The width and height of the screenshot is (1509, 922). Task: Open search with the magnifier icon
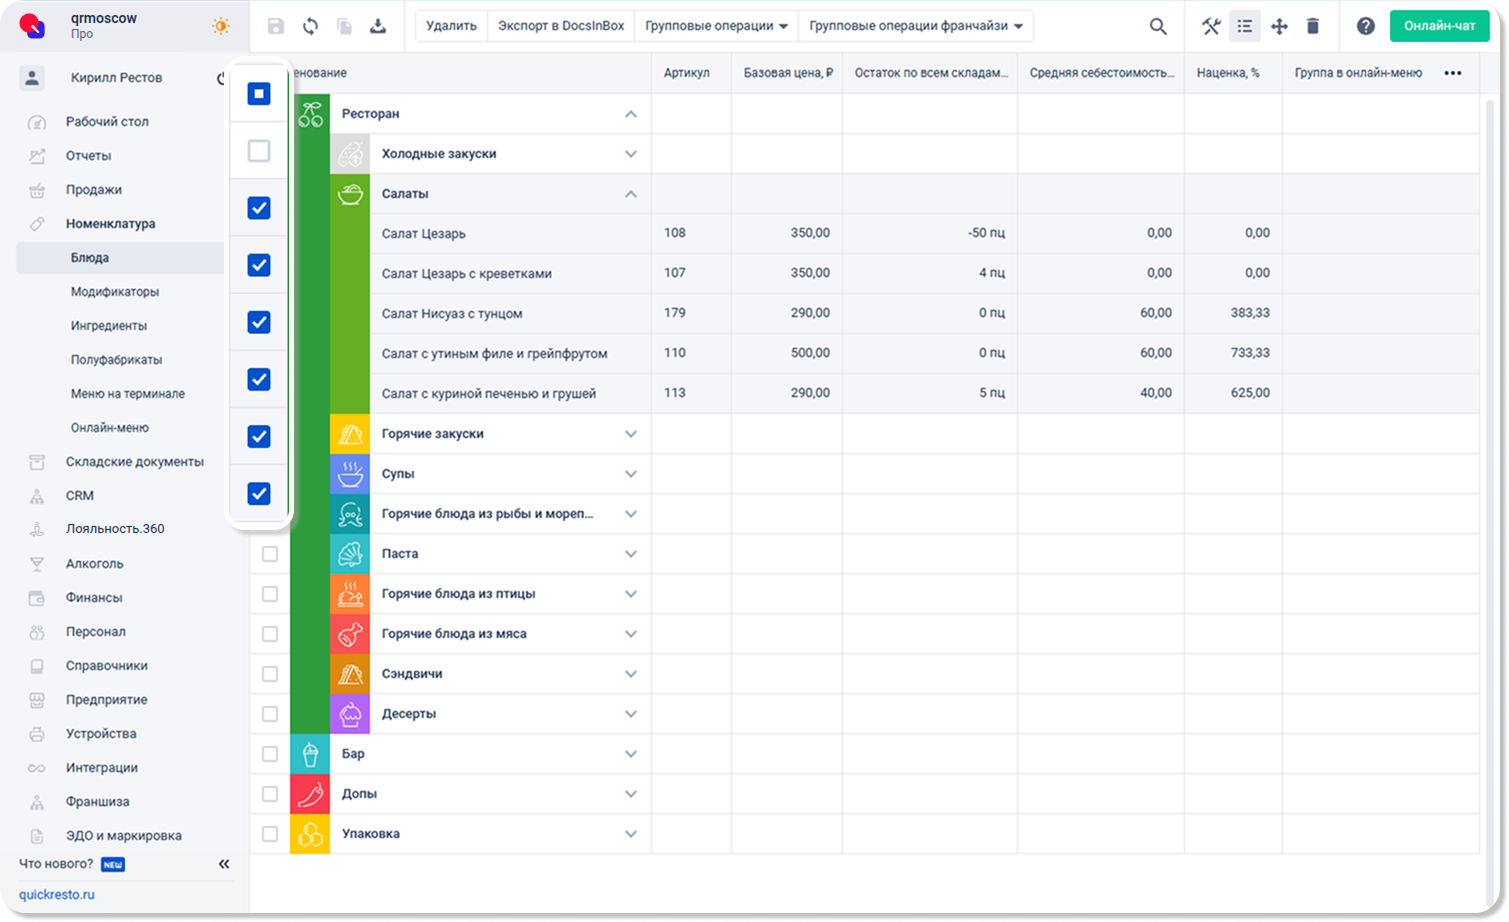click(1158, 27)
